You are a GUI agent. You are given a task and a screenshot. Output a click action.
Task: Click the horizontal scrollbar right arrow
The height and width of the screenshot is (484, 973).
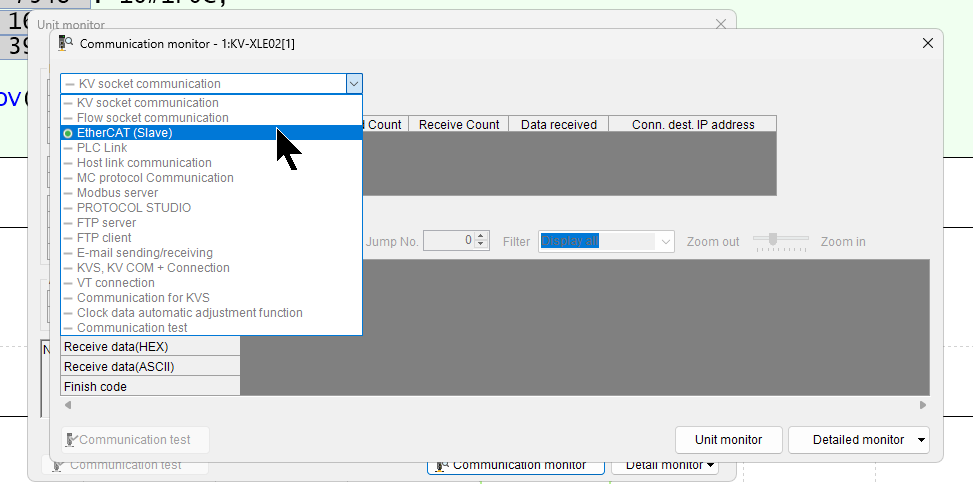923,405
